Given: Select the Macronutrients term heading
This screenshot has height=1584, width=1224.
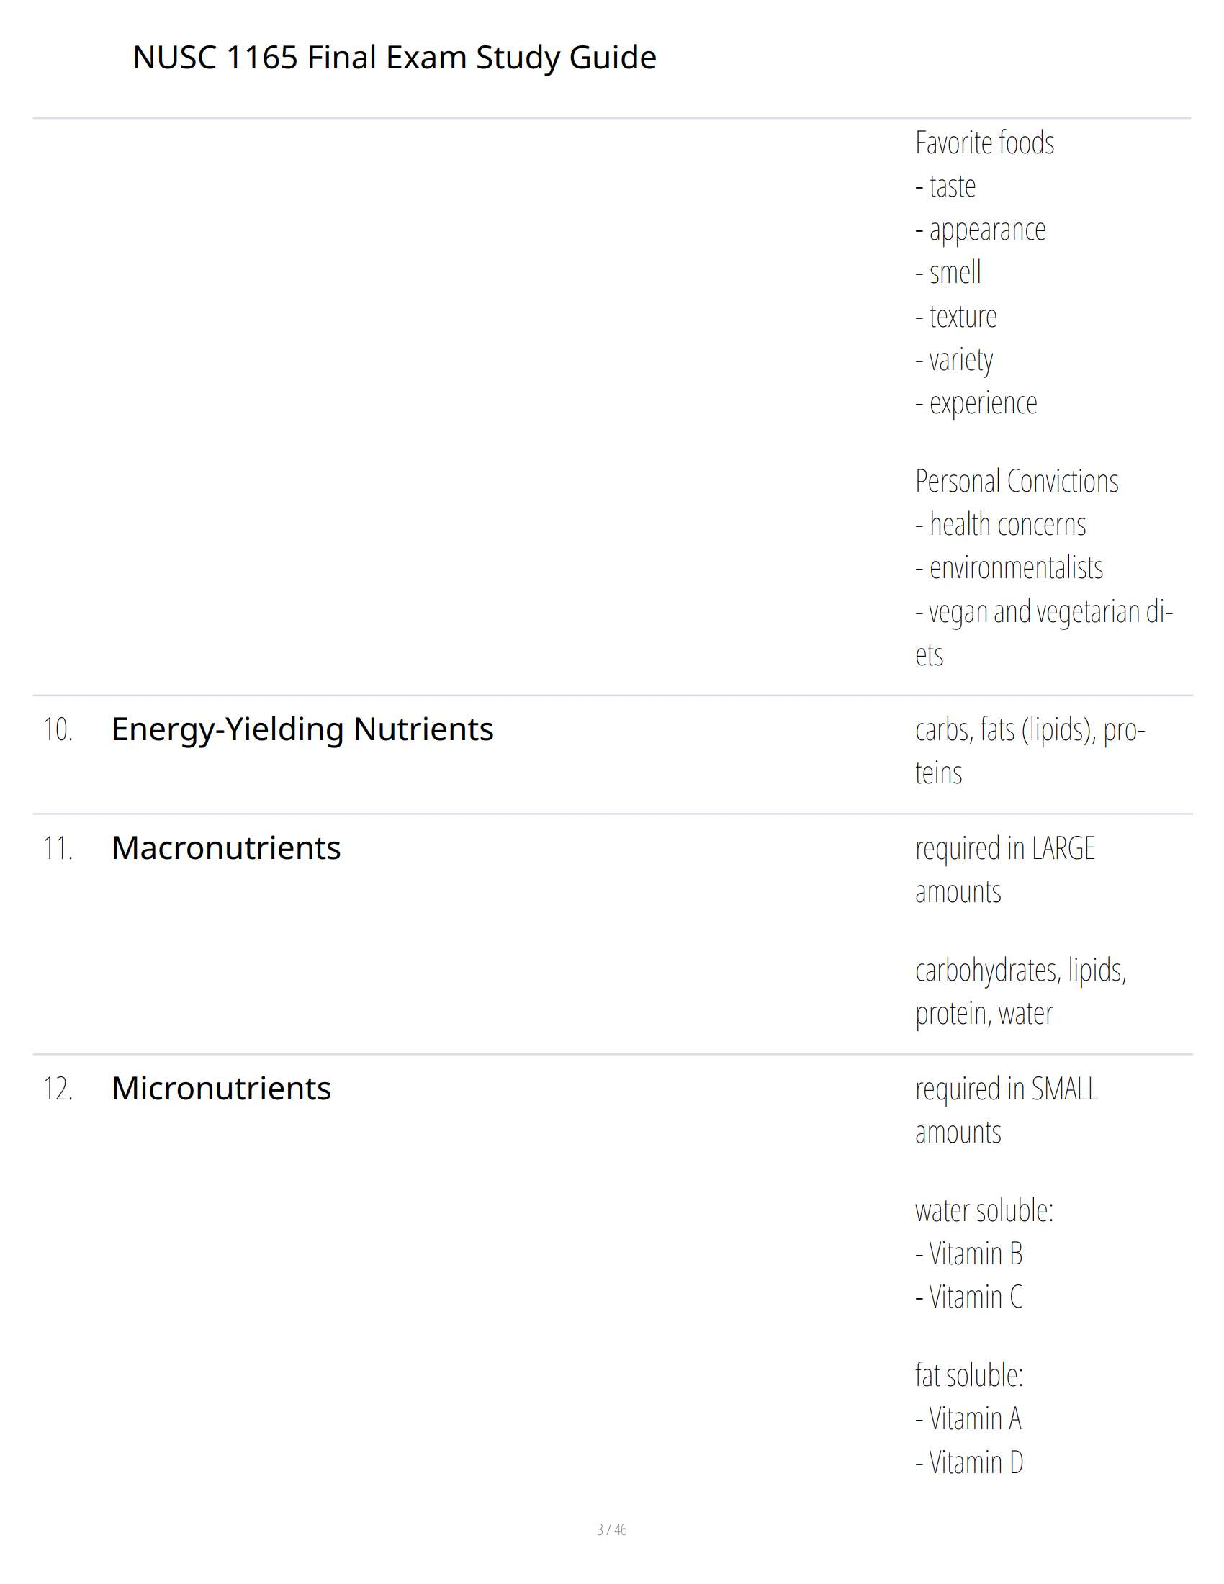Looking at the screenshot, I should click(226, 848).
